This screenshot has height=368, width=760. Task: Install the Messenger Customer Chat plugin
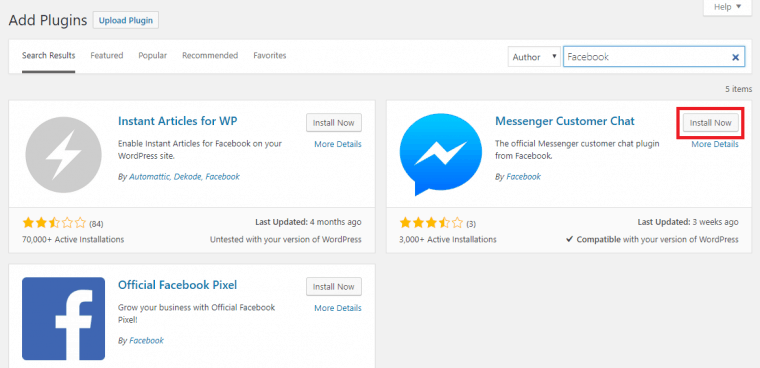point(711,123)
